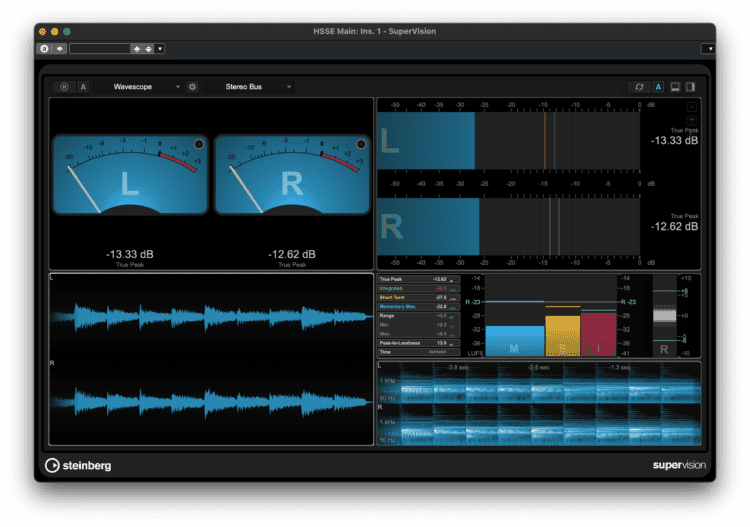Image resolution: width=750 pixels, height=527 pixels.
Task: Click the bypass button beside the activate button
Action: (x=59, y=48)
